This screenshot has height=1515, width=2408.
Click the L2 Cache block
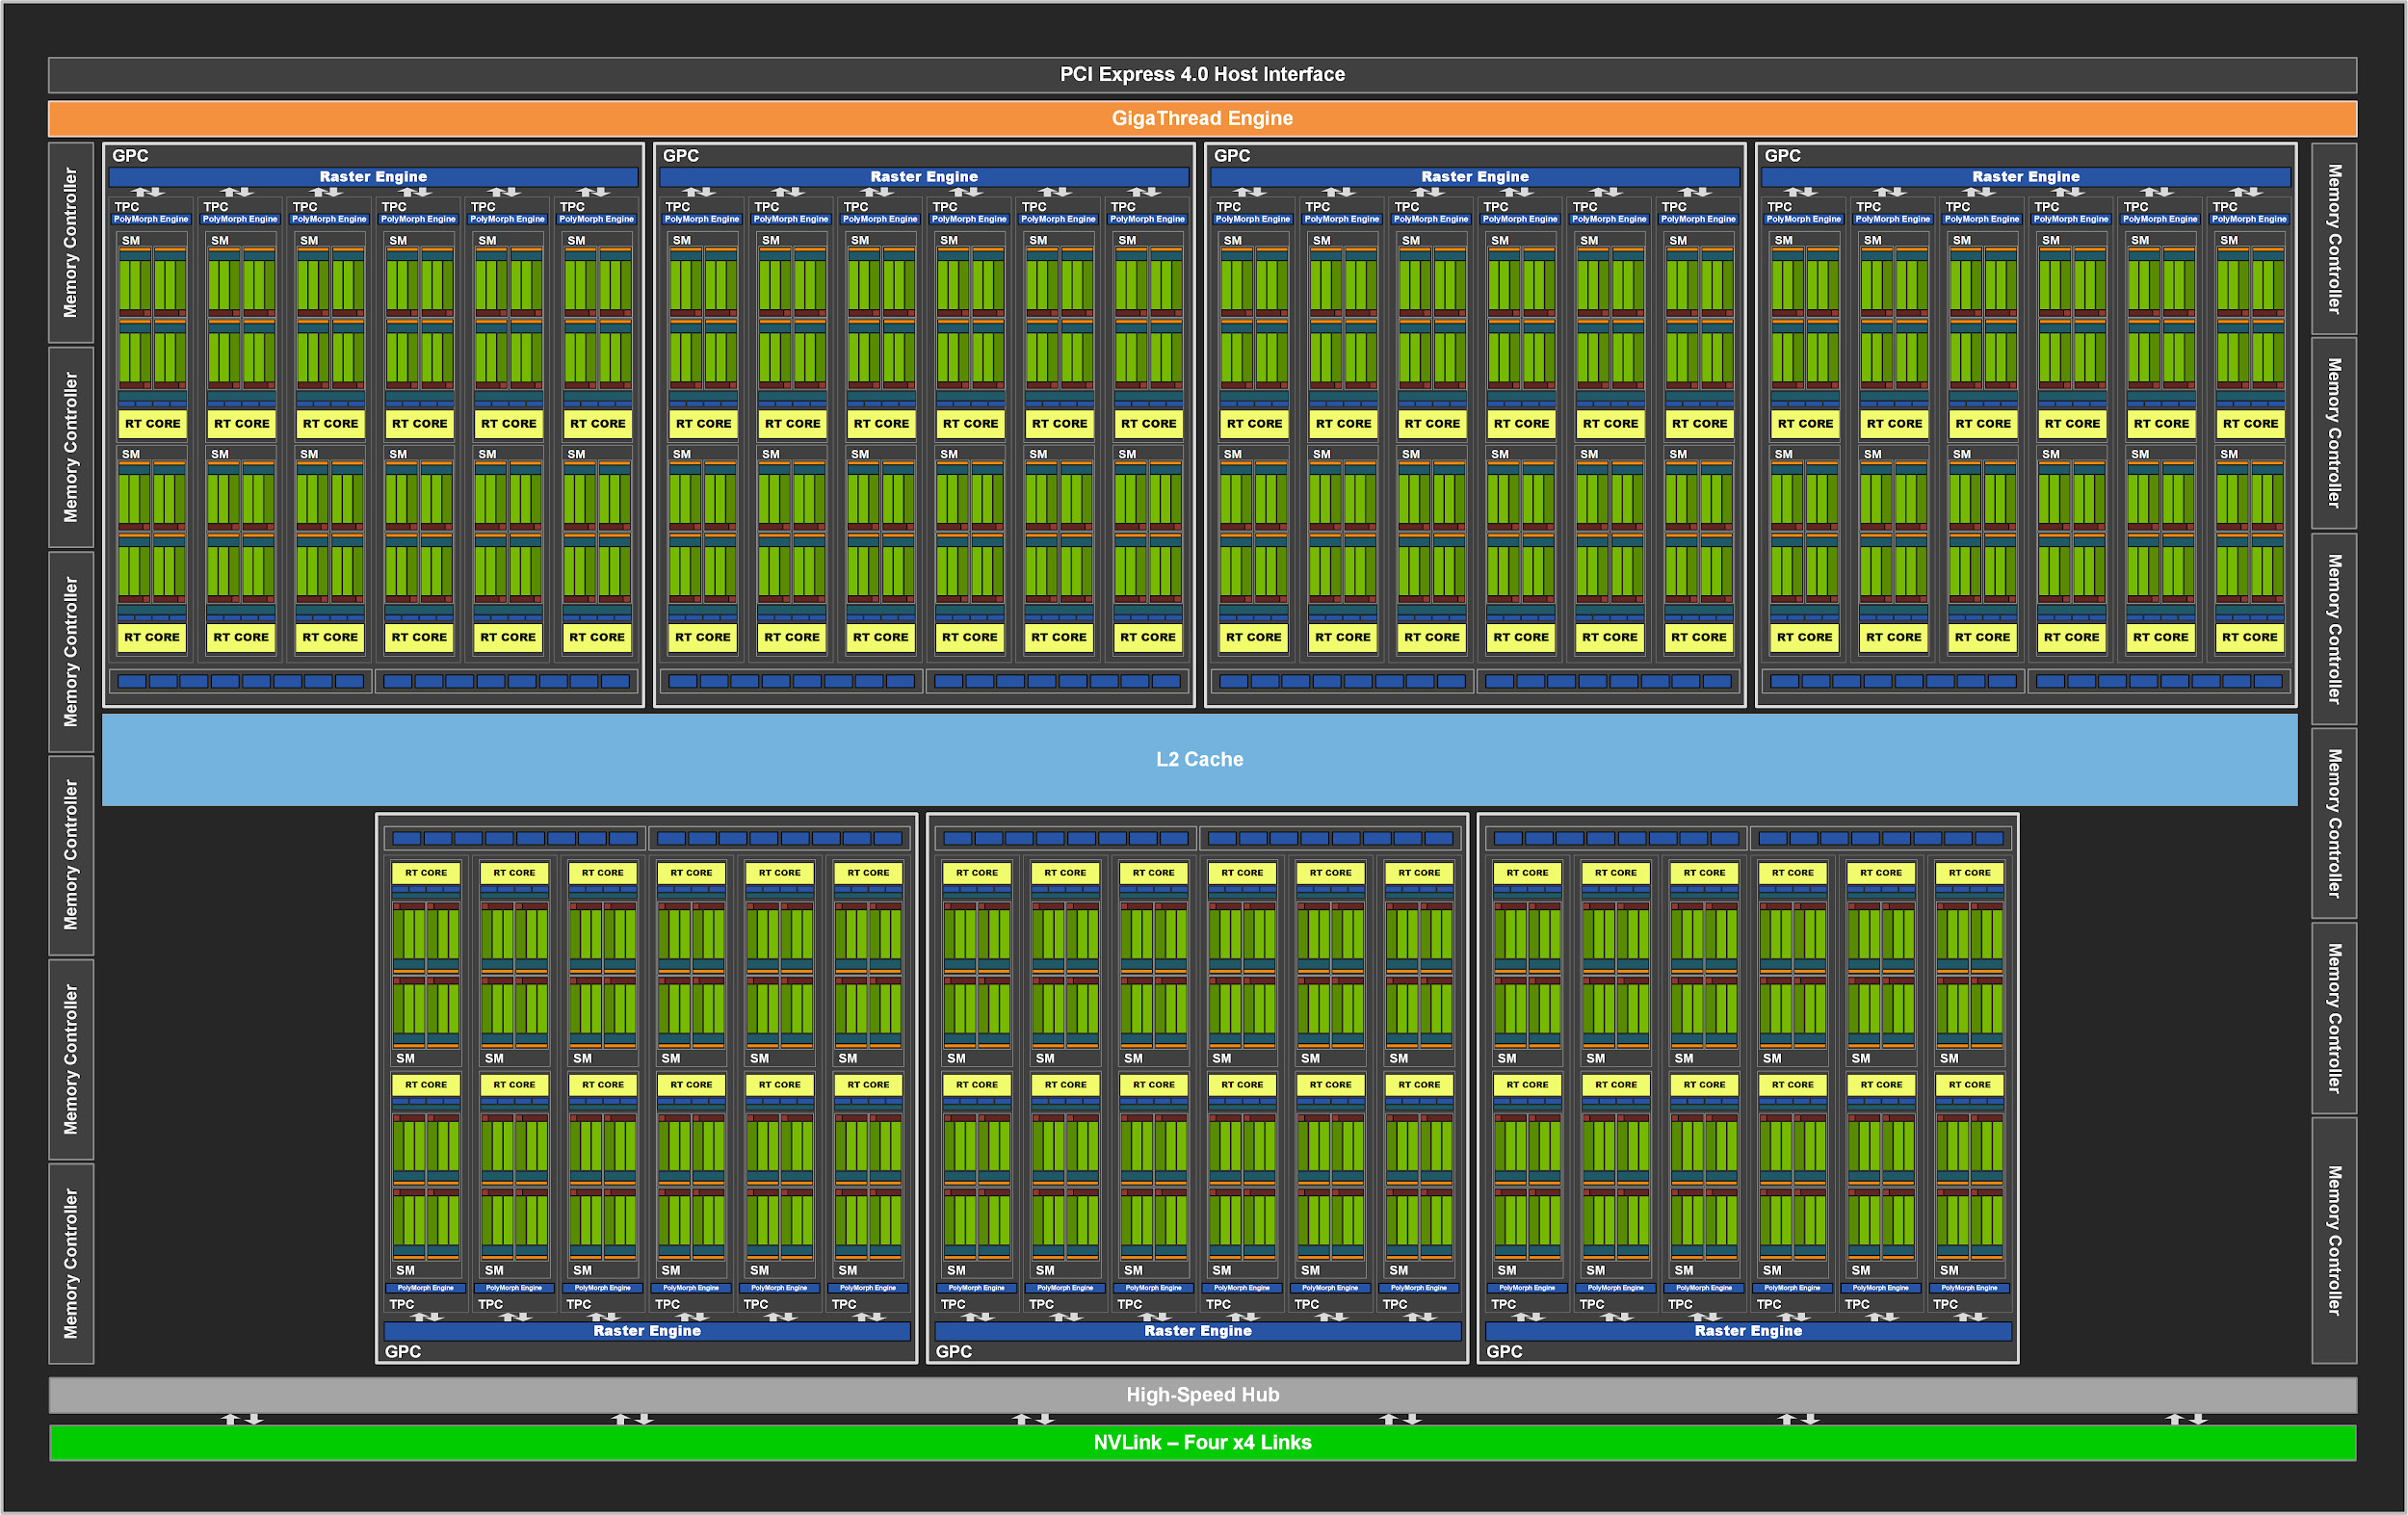(1199, 759)
